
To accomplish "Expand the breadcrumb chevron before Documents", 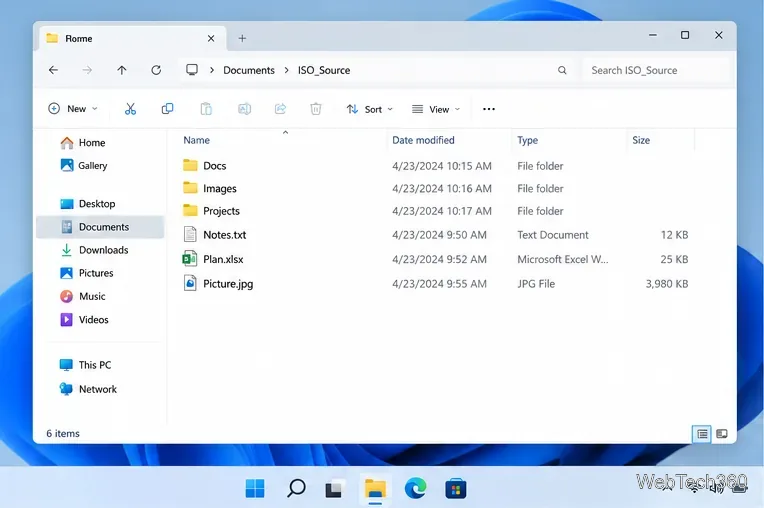I will click(x=212, y=70).
